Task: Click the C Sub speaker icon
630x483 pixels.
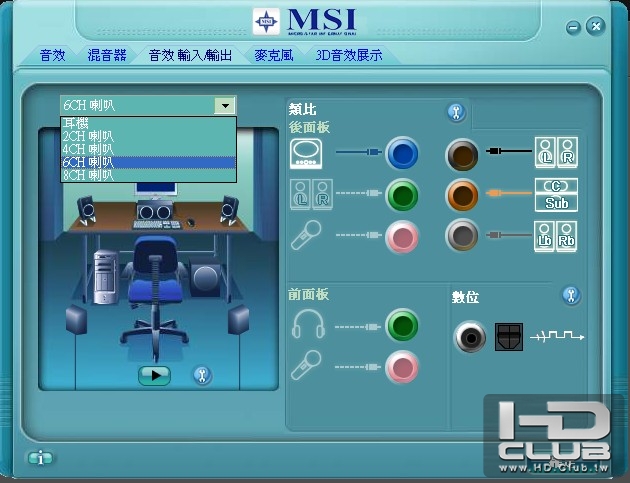Action: pyautogui.click(x=556, y=195)
